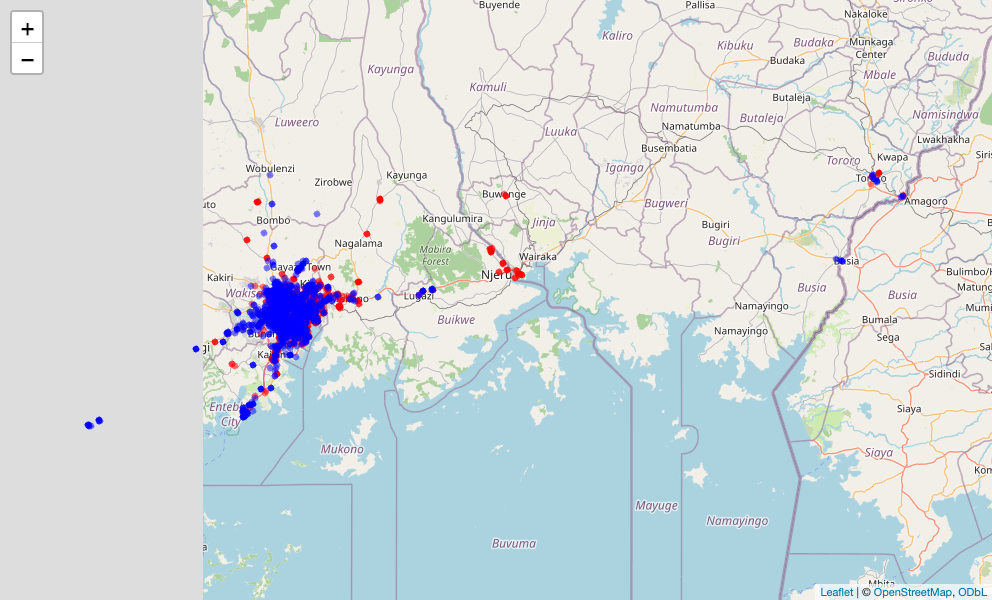The height and width of the screenshot is (600, 992).
Task: Click the 'Luuka' district label
Action: click(561, 131)
